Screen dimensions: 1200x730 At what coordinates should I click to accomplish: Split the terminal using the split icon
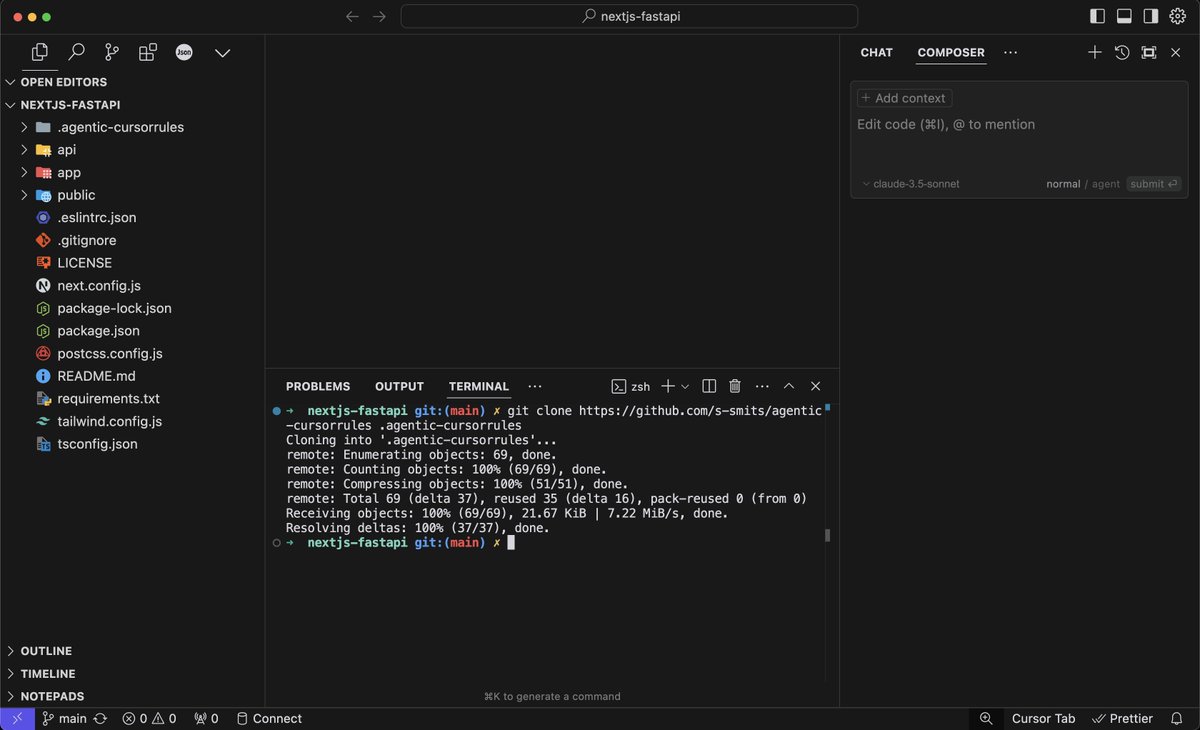click(x=709, y=385)
